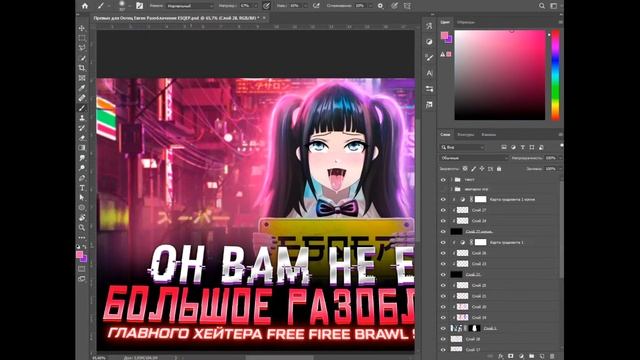Select the open PSD document tab
The image size is (640, 360).
176,18
